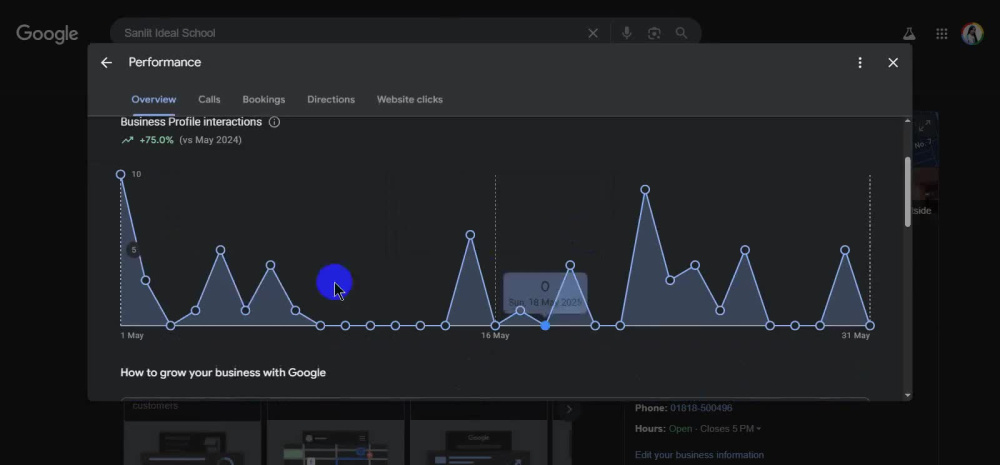Expand the photo with expand icon

tap(924, 126)
